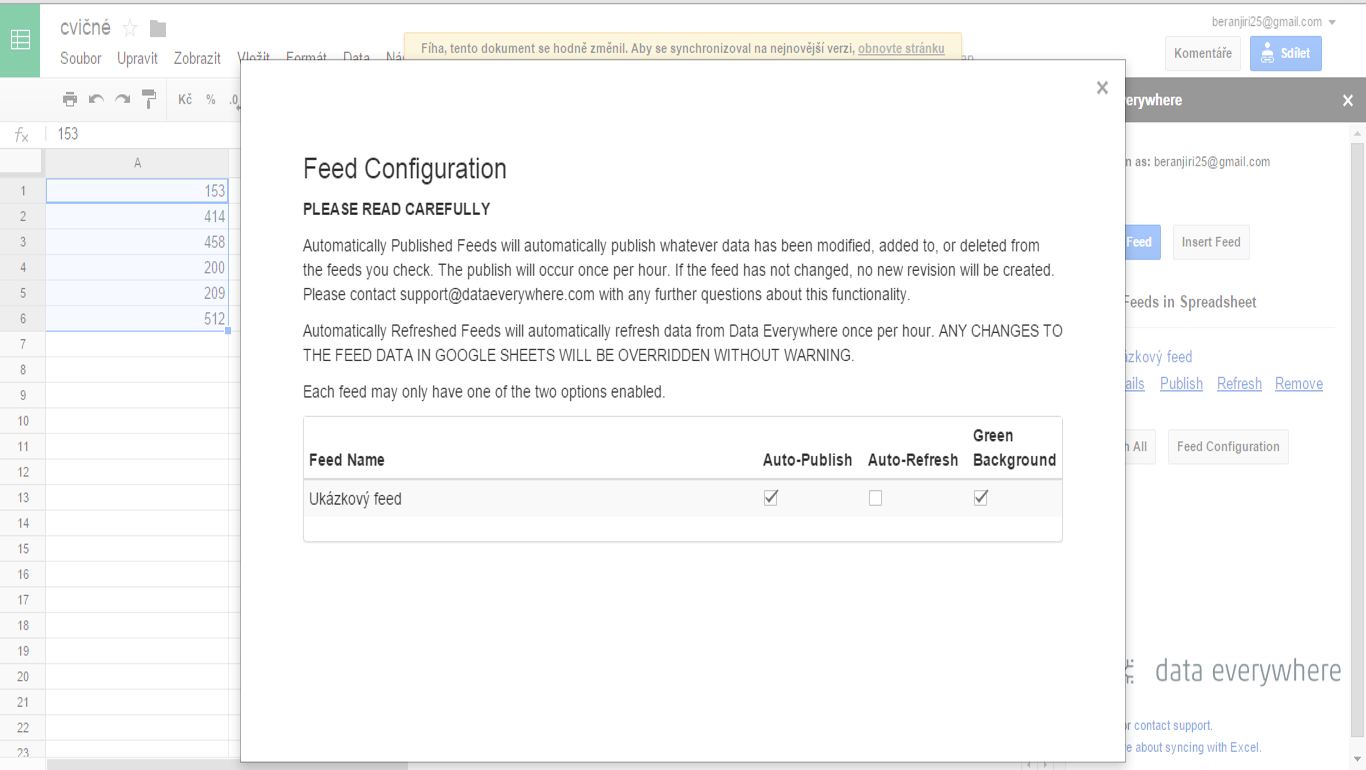This screenshot has width=1366, height=770.
Task: Click the undo arrow icon
Action: pos(96,99)
